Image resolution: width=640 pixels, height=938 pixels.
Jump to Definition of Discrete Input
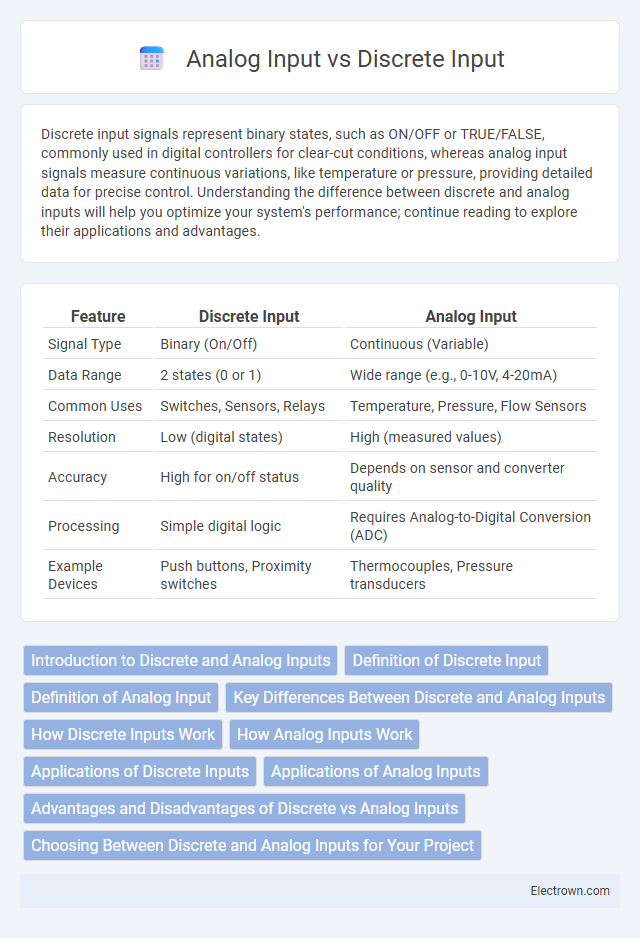[x=446, y=660]
